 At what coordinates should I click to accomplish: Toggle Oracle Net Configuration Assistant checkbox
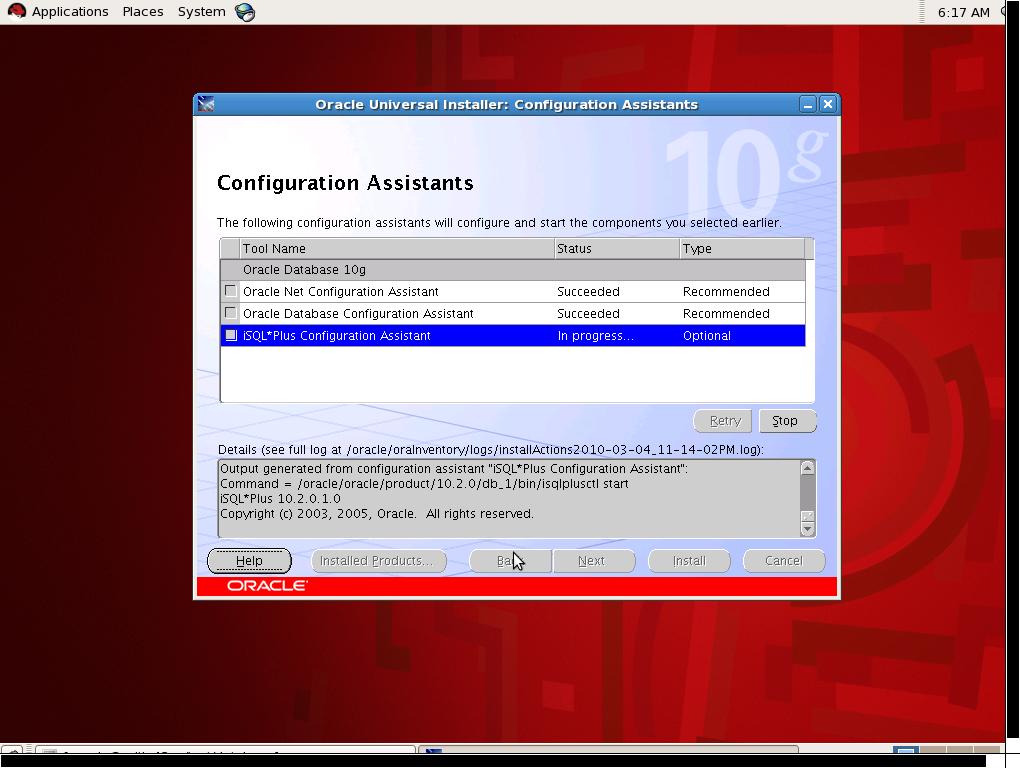230,291
